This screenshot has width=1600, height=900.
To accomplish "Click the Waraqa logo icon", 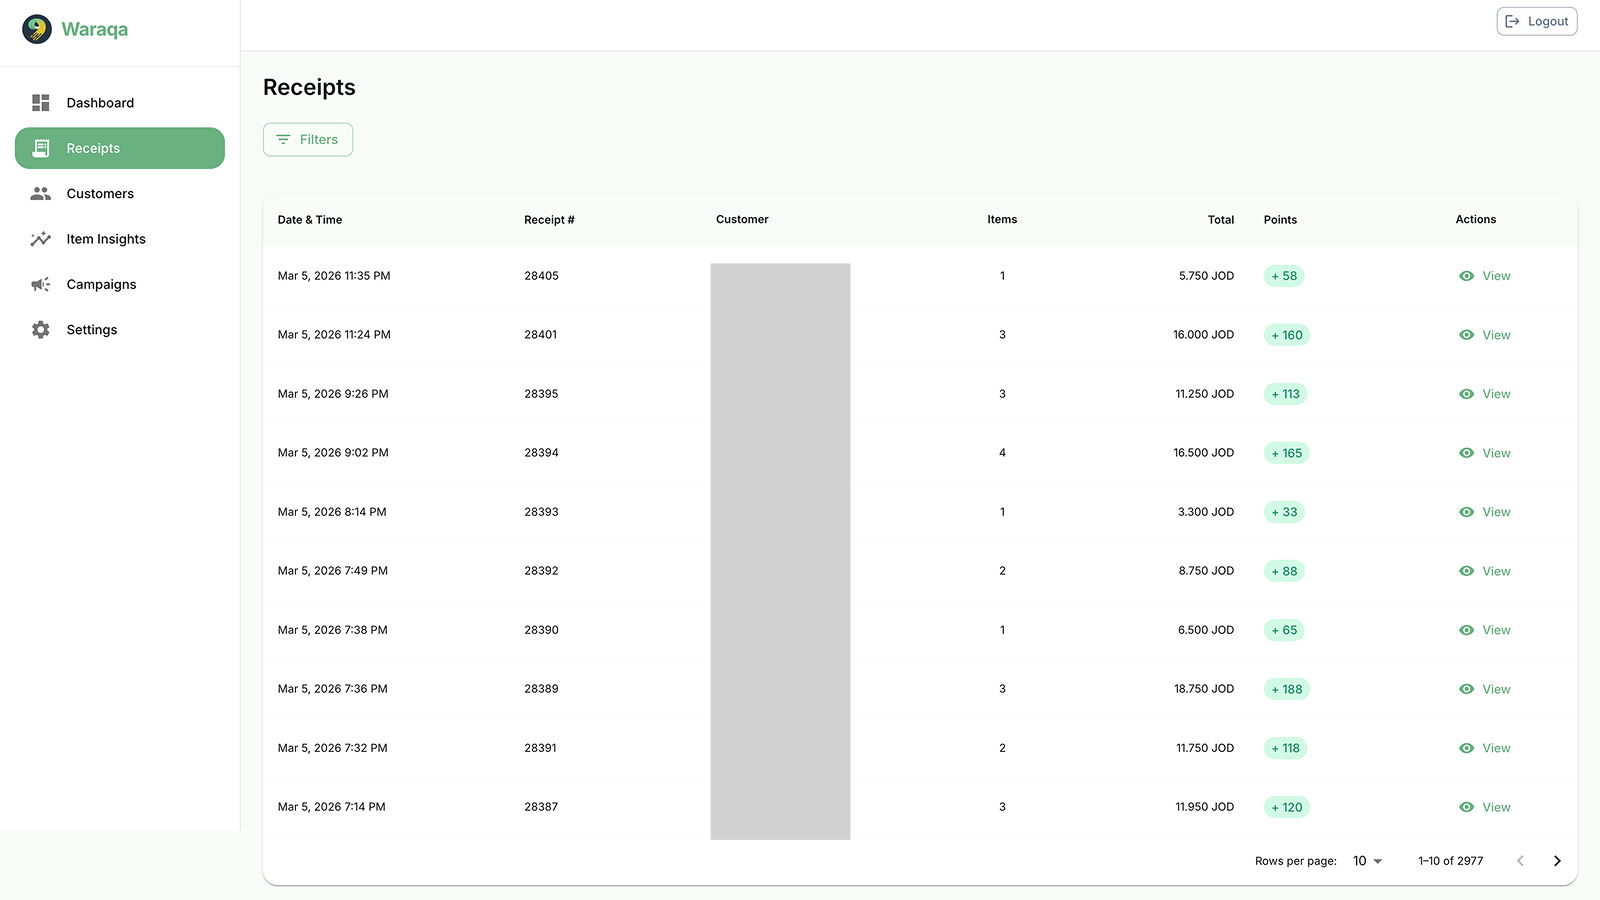I will coord(37,29).
